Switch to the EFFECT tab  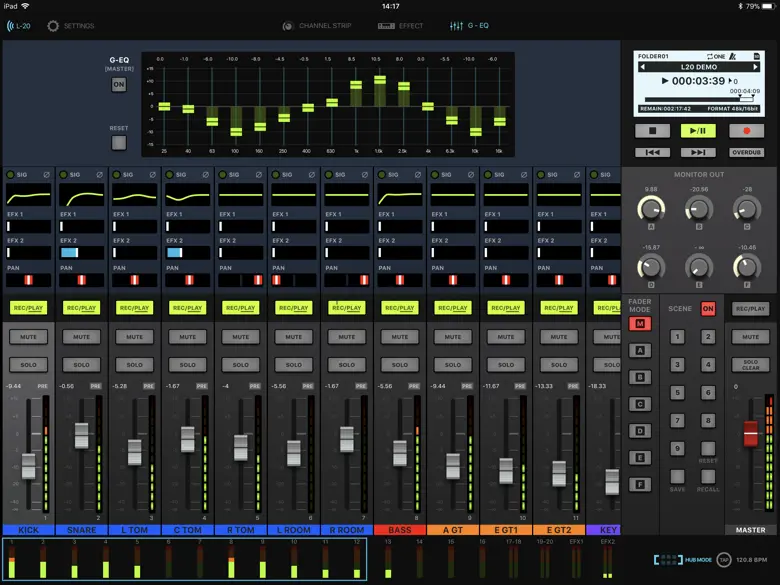click(x=401, y=26)
